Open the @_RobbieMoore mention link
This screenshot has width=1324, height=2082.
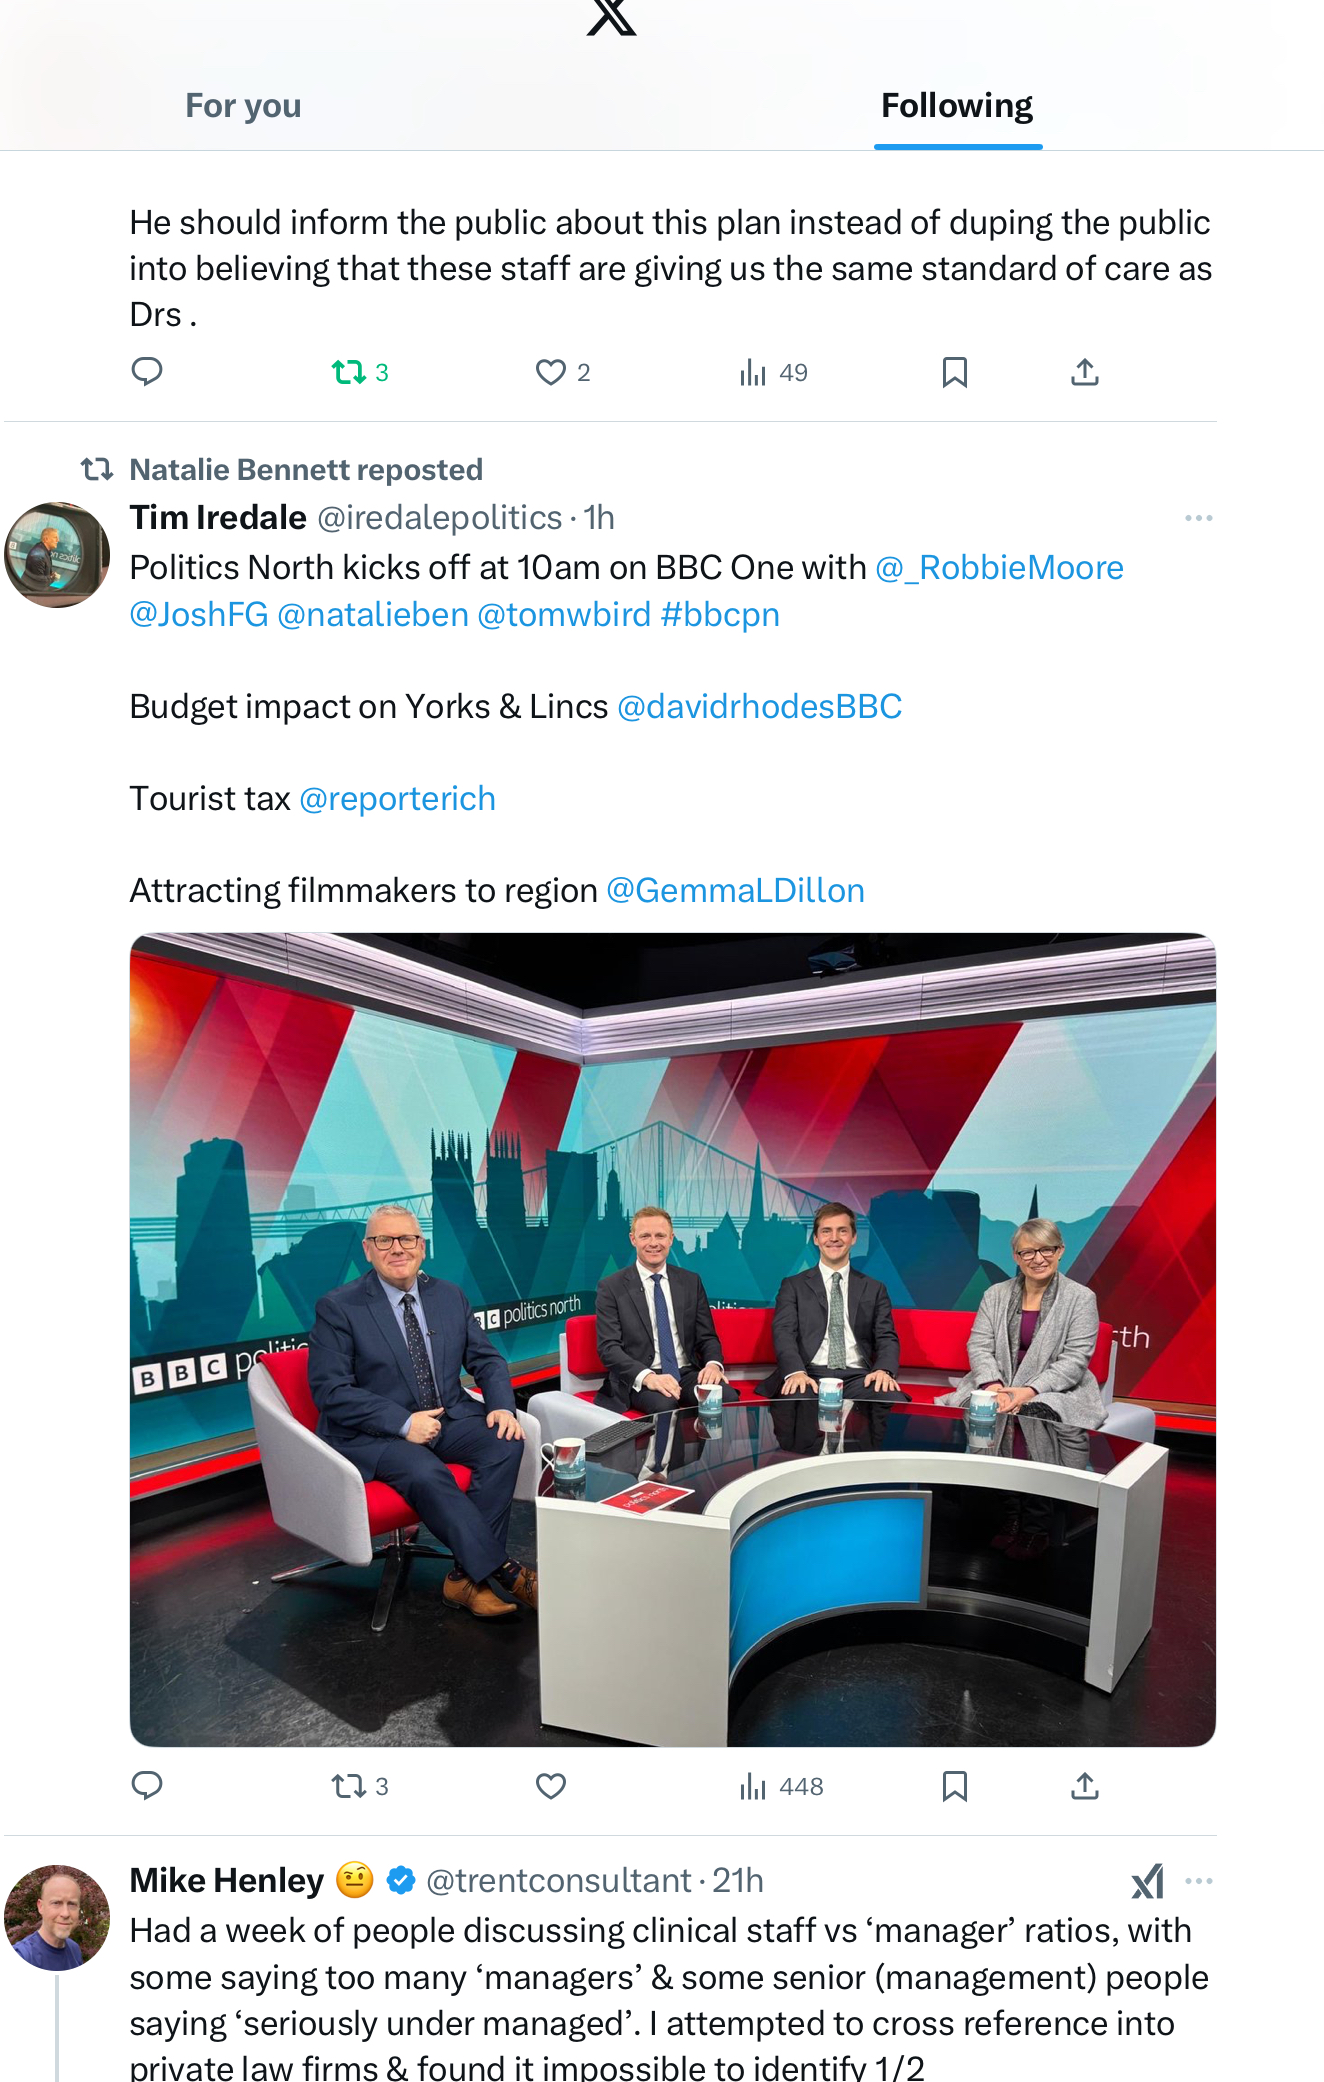999,568
